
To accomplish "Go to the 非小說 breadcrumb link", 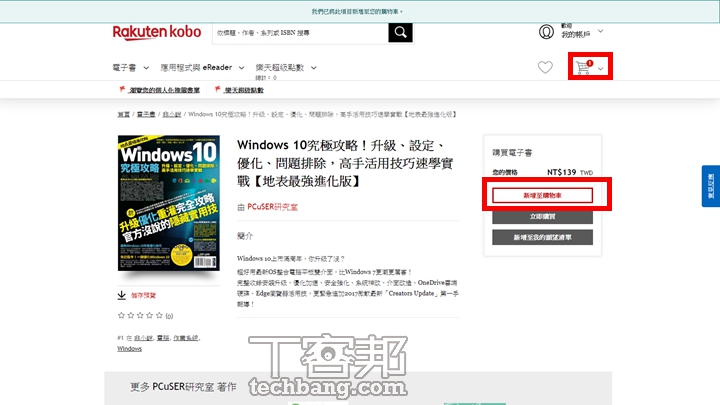I will tap(172, 114).
